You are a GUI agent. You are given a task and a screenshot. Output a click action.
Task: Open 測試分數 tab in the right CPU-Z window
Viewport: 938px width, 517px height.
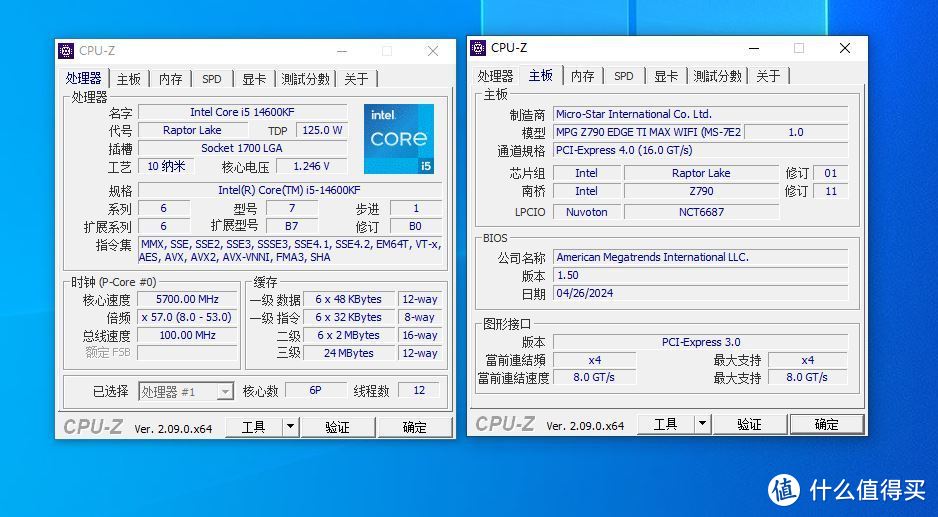pyautogui.click(x=717, y=76)
